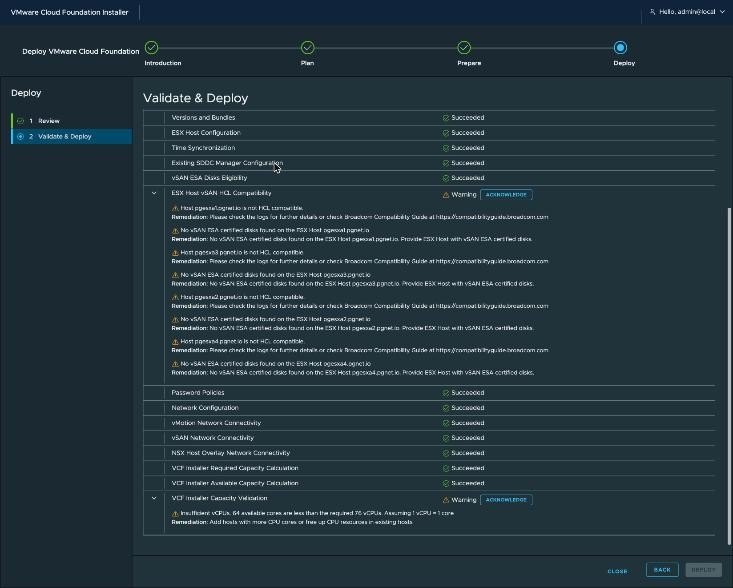
Task: Click the validation list vertical scrollbar
Action: pyautogui.click(x=729, y=376)
